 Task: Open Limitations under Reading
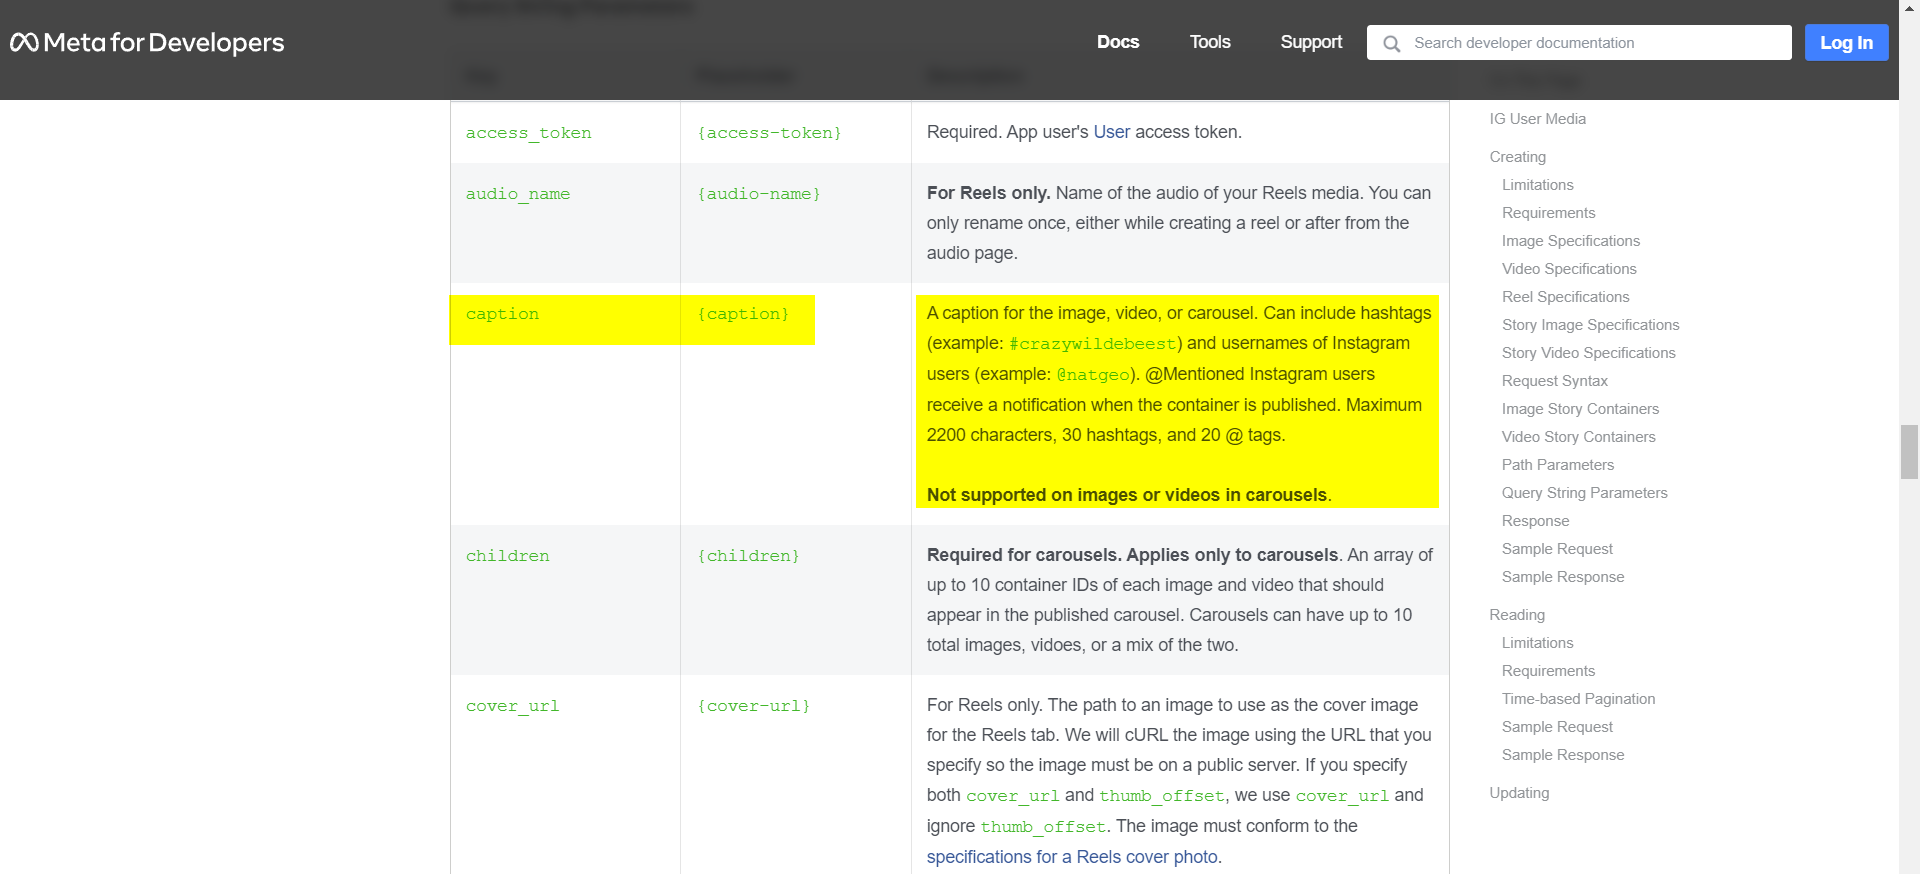click(1537, 643)
